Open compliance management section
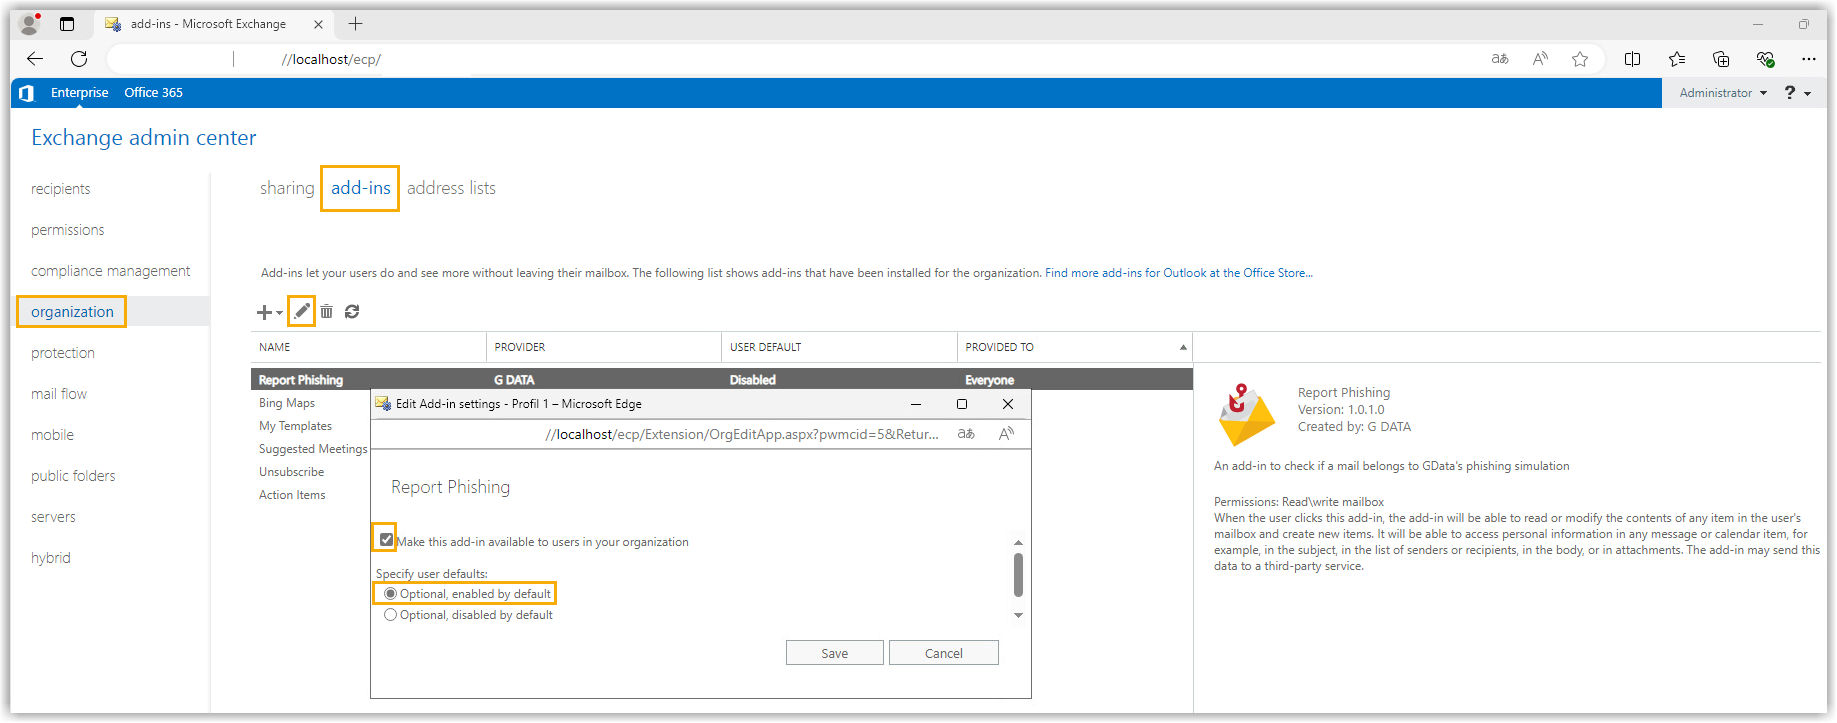 point(111,271)
